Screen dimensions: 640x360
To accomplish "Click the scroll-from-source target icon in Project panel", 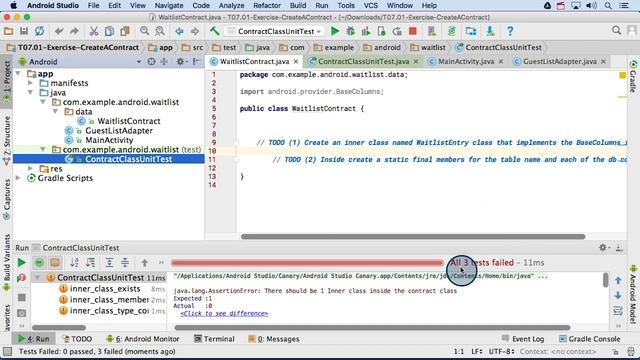I will pos(151,62).
